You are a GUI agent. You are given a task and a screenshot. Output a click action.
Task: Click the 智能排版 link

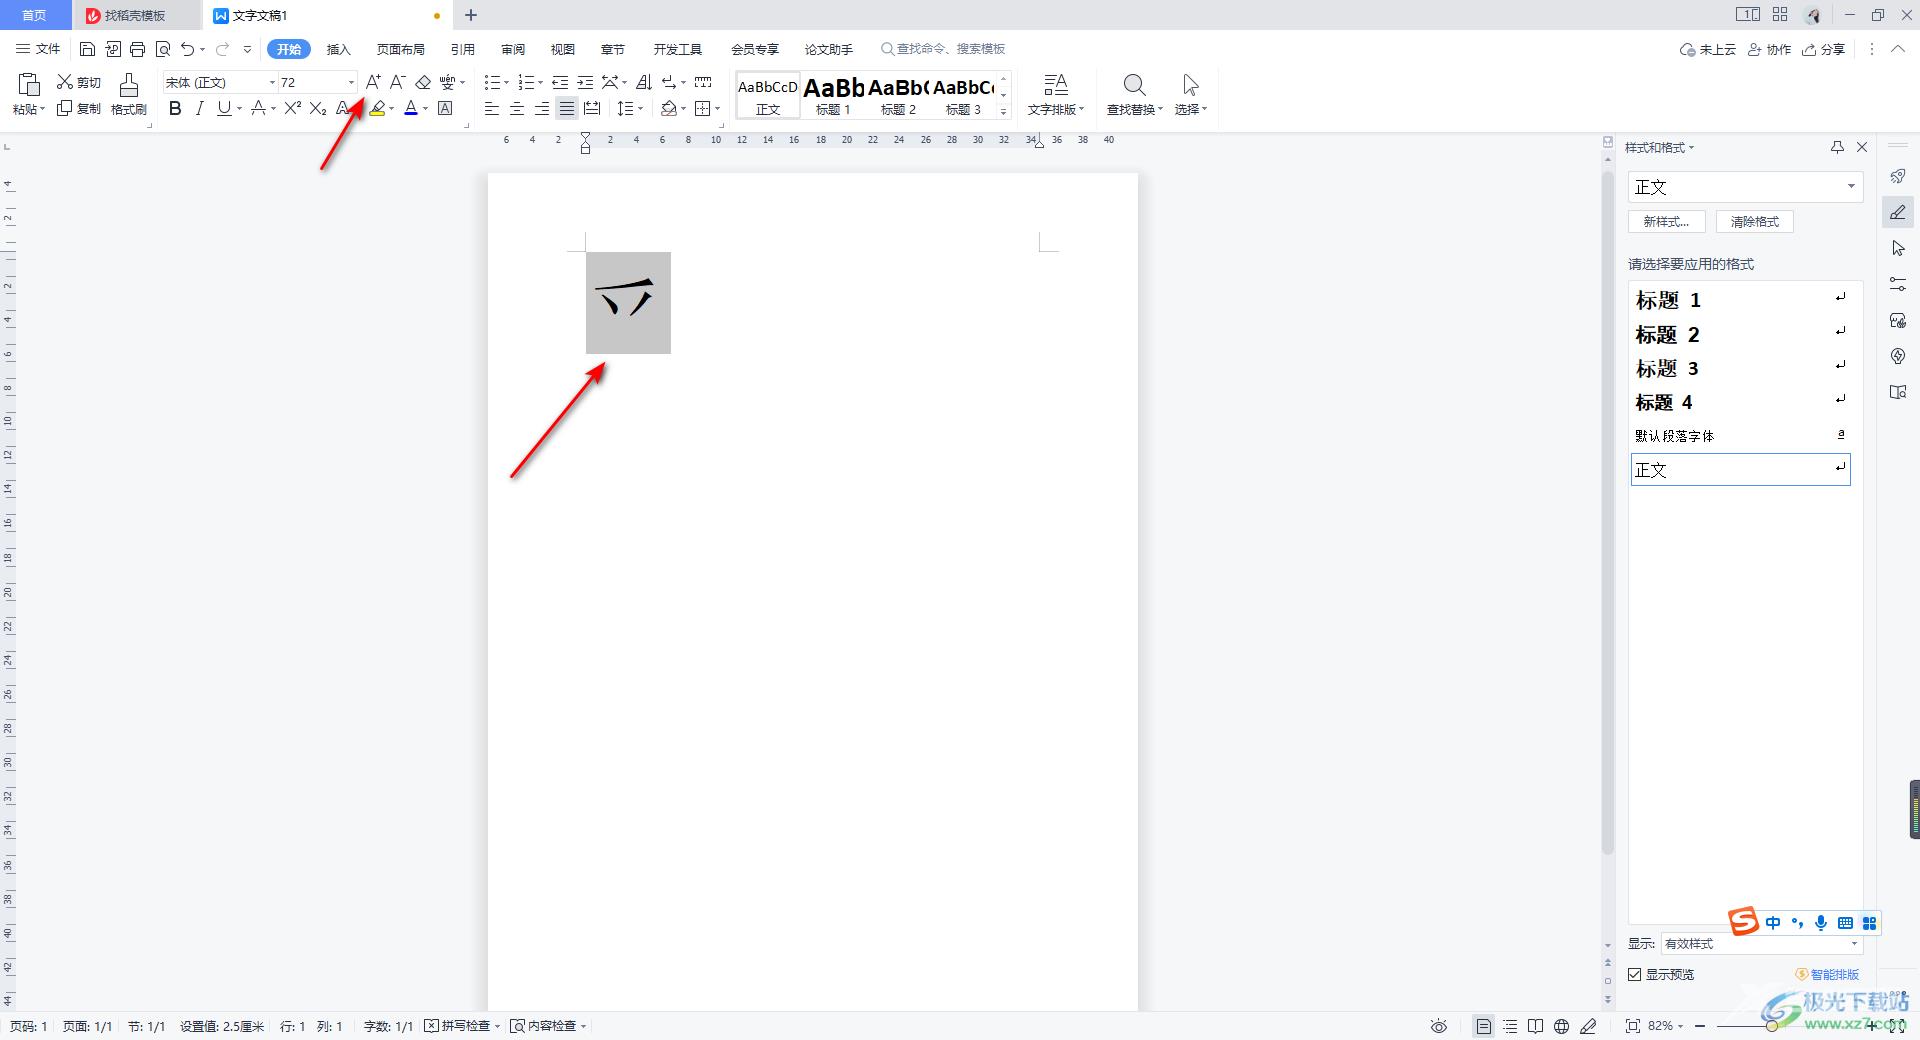pos(1827,974)
